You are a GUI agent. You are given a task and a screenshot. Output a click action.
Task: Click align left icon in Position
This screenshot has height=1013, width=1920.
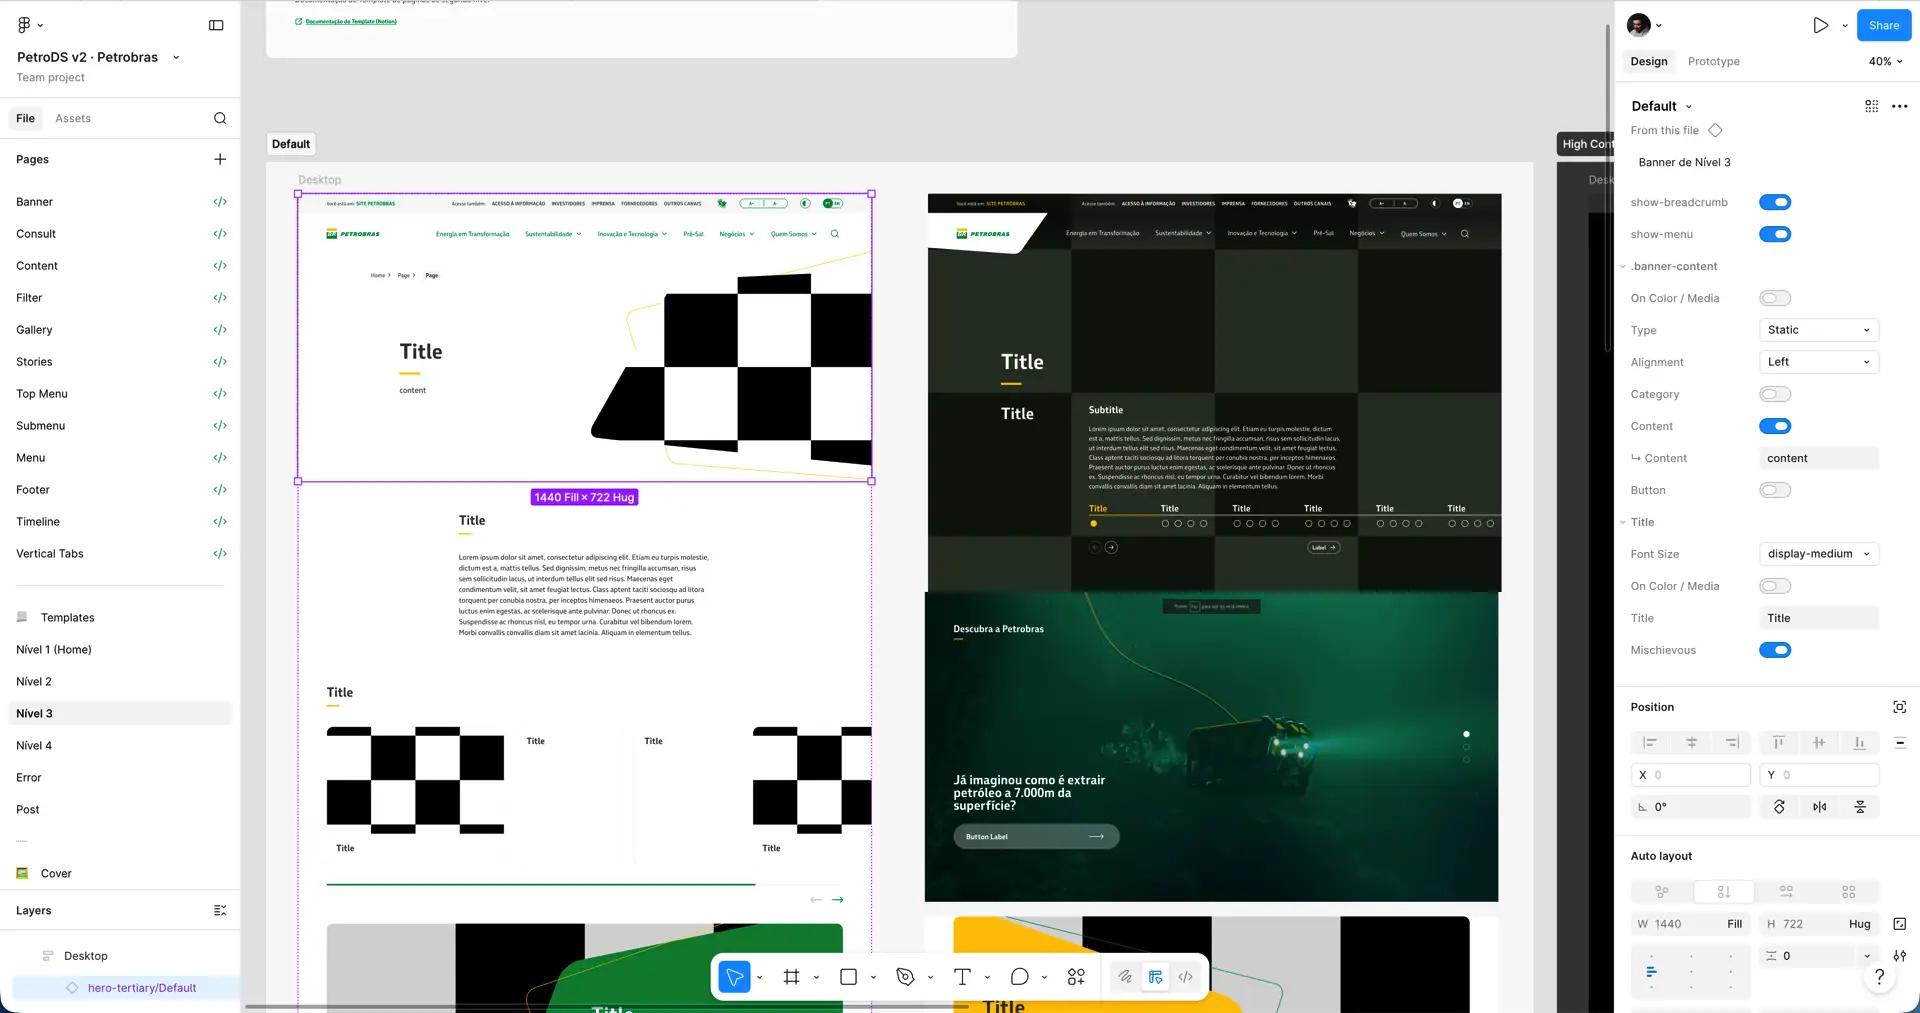(x=1650, y=742)
